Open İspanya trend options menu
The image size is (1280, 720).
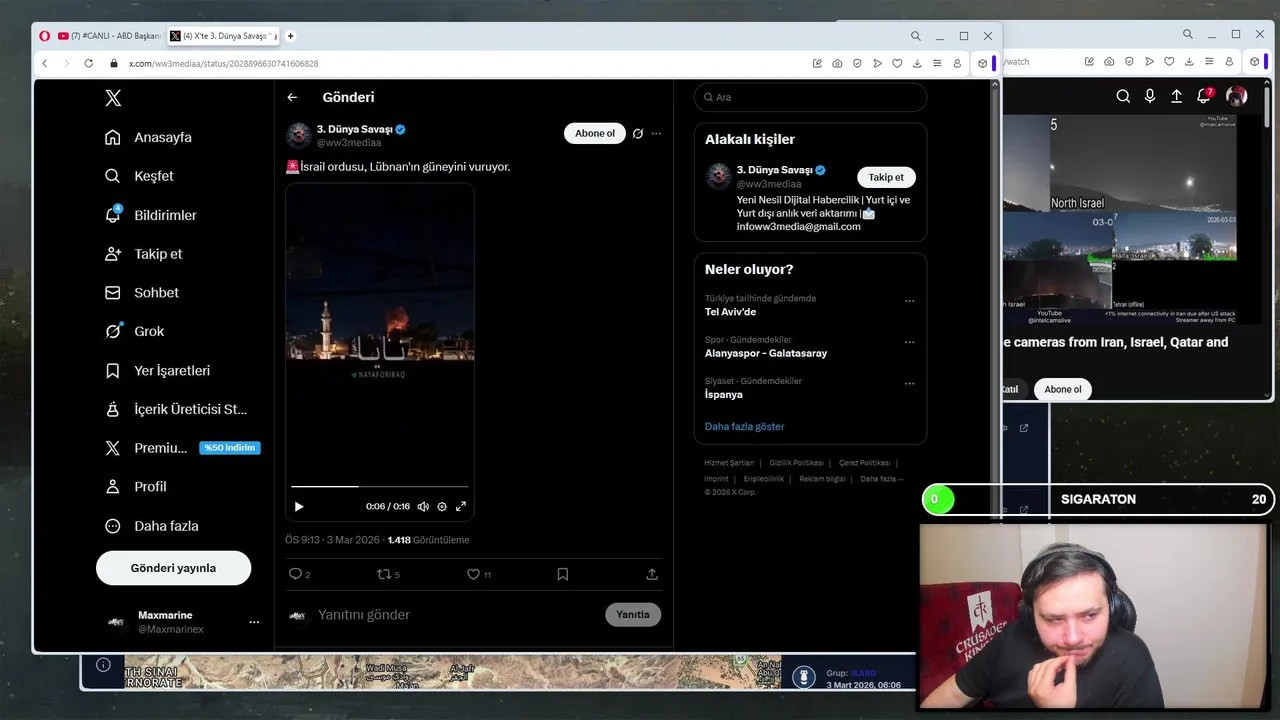click(x=909, y=383)
